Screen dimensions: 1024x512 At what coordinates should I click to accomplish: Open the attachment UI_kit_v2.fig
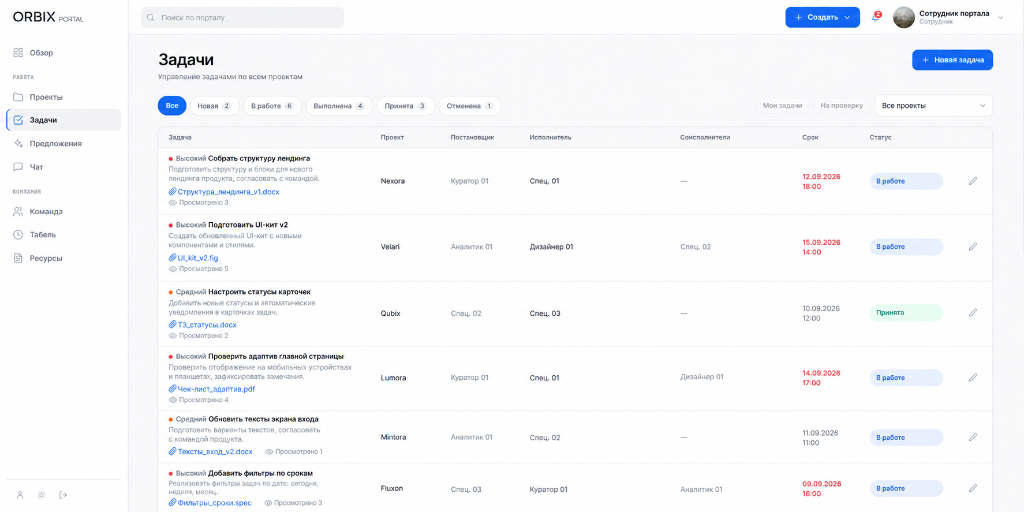(193, 258)
